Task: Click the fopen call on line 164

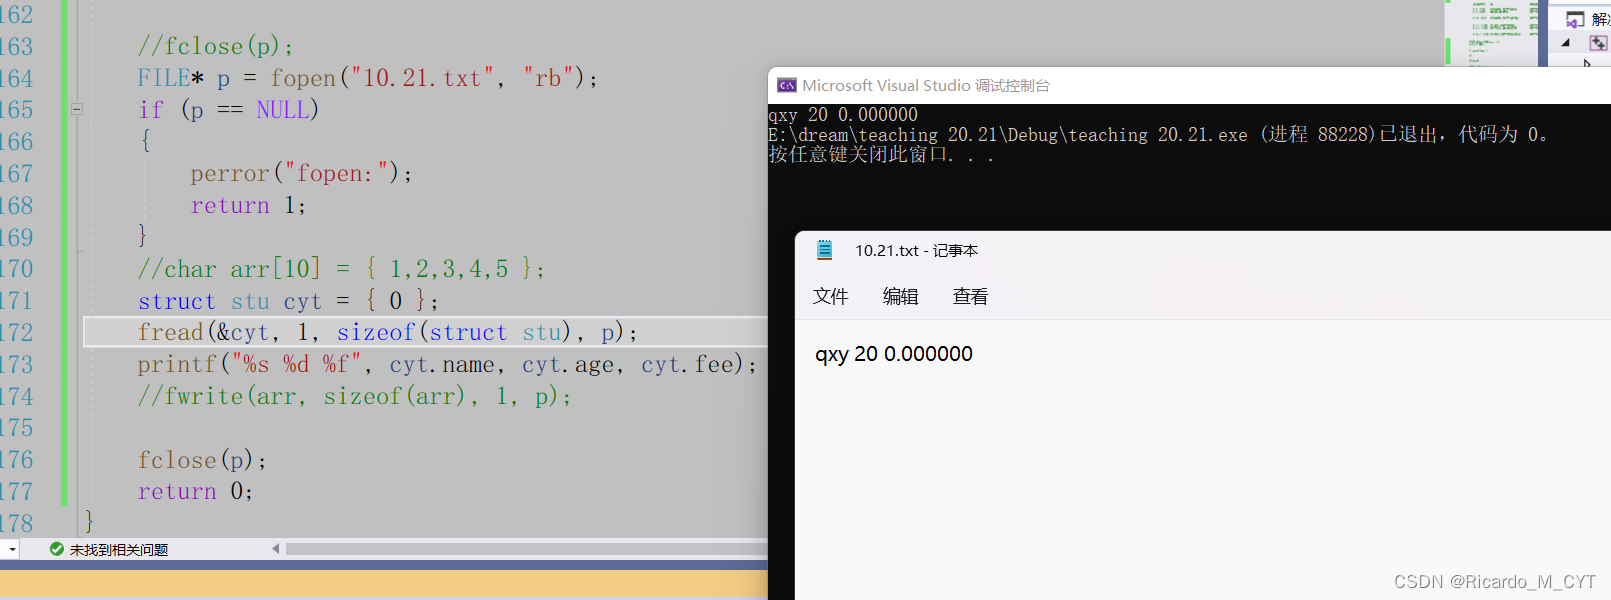Action: (x=434, y=78)
